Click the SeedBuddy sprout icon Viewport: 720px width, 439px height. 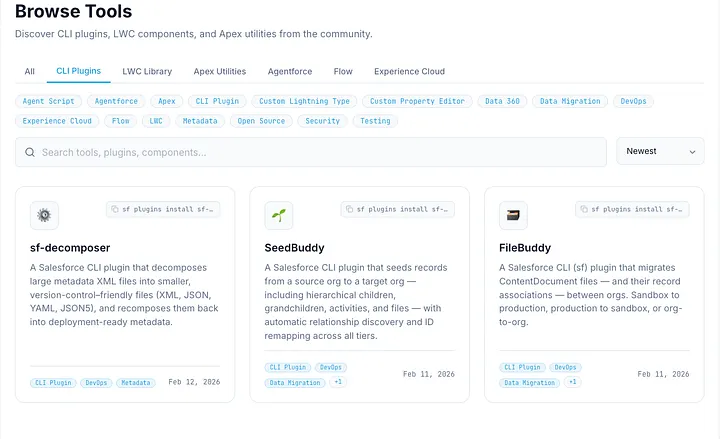point(279,215)
